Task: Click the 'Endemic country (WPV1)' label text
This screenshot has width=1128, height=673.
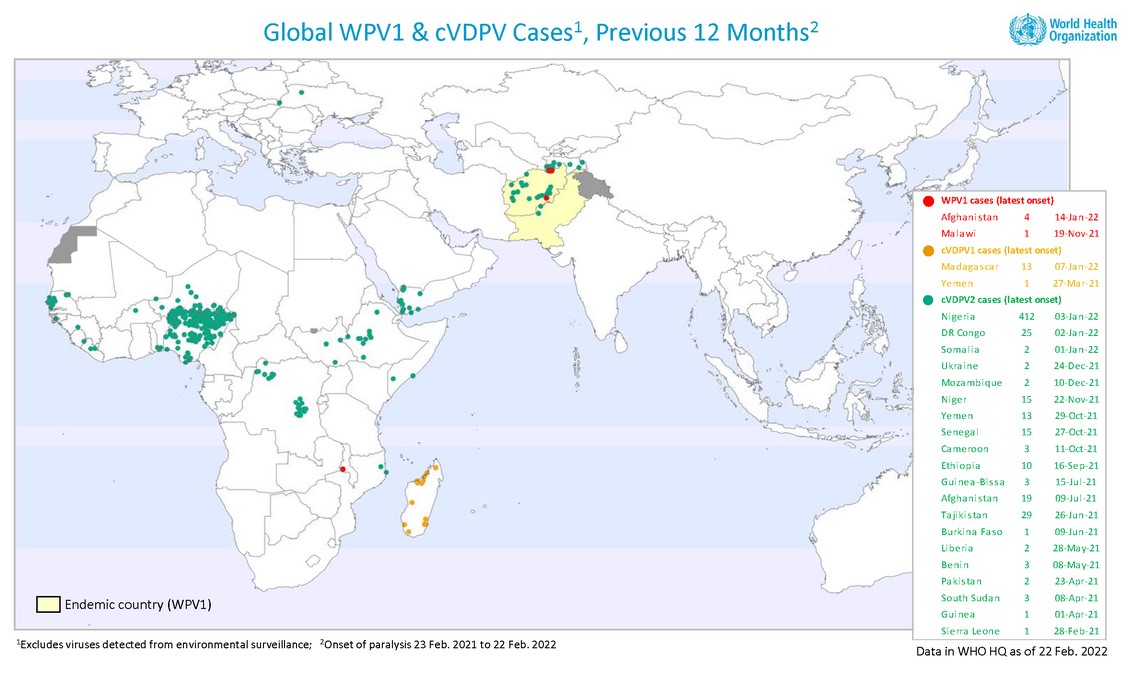Action: (138, 606)
